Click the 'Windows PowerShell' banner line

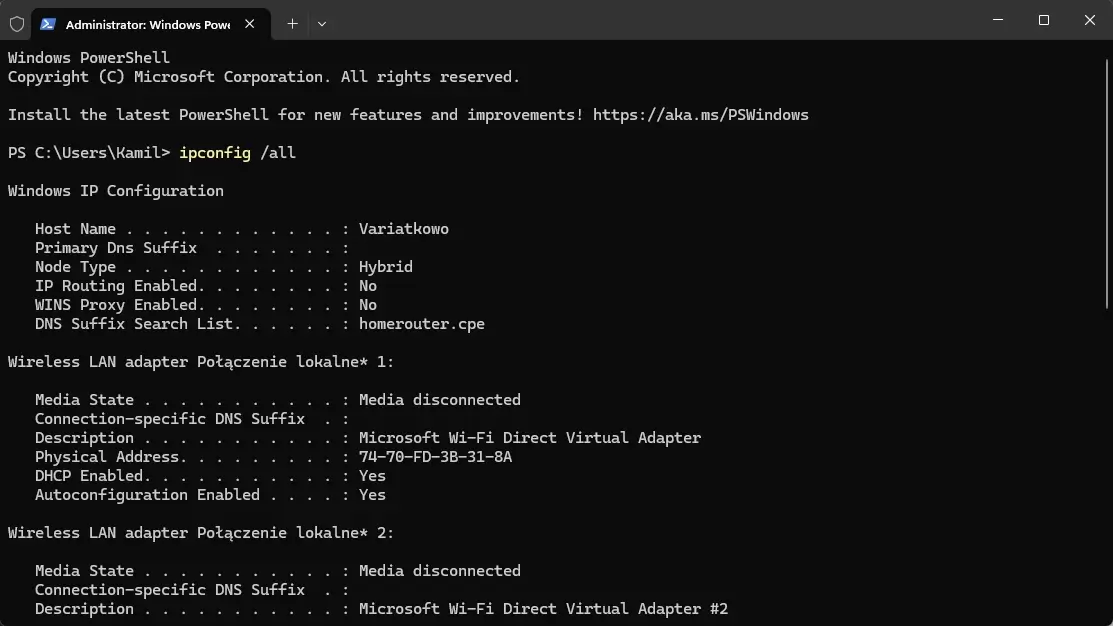(89, 58)
